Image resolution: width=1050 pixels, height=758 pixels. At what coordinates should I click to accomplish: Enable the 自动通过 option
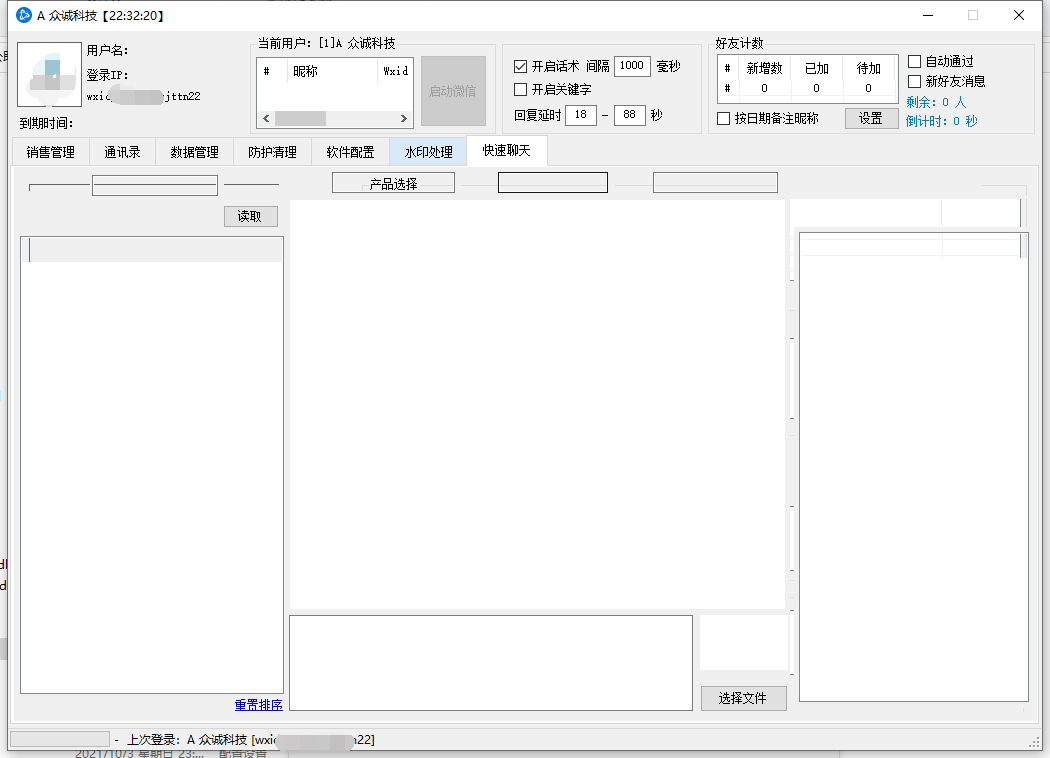tap(914, 62)
